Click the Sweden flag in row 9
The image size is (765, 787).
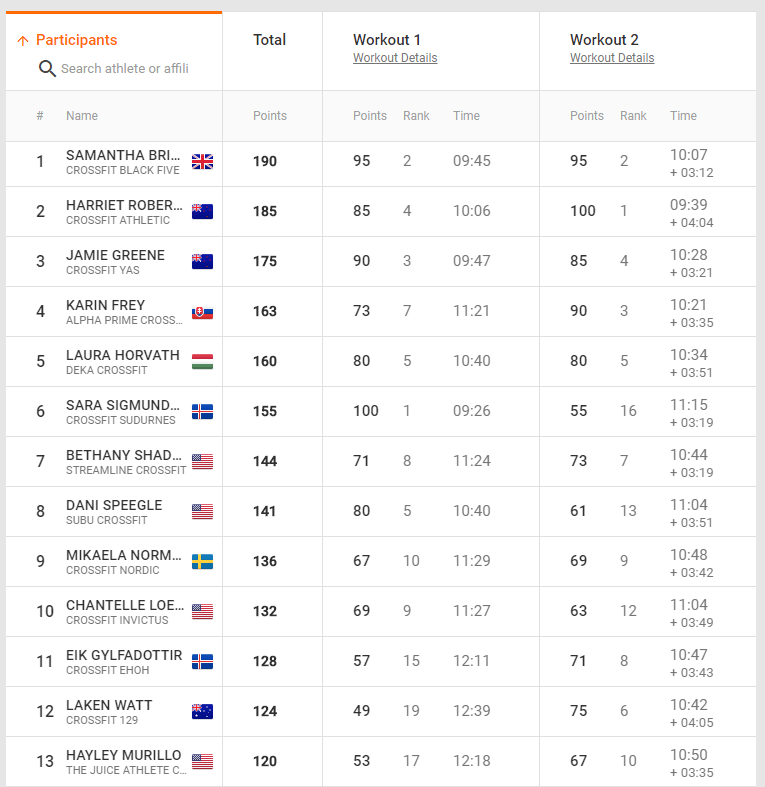point(202,562)
